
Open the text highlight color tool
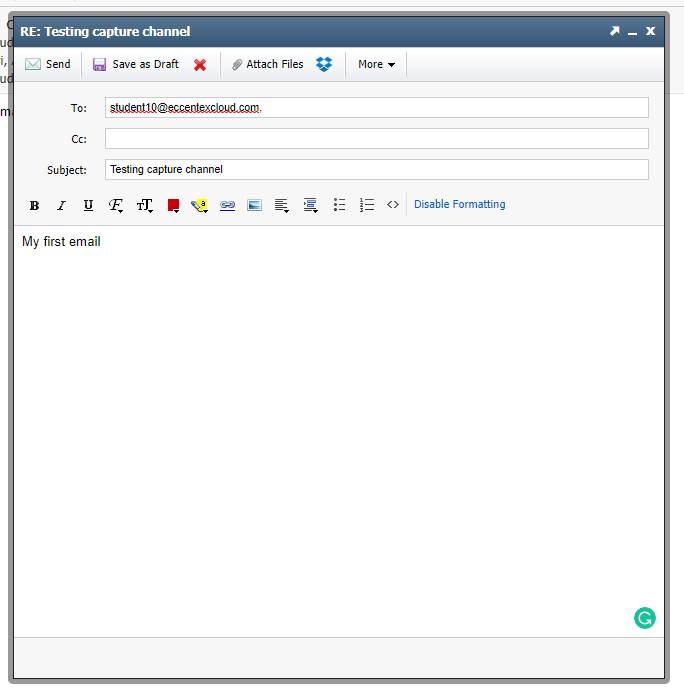199,205
